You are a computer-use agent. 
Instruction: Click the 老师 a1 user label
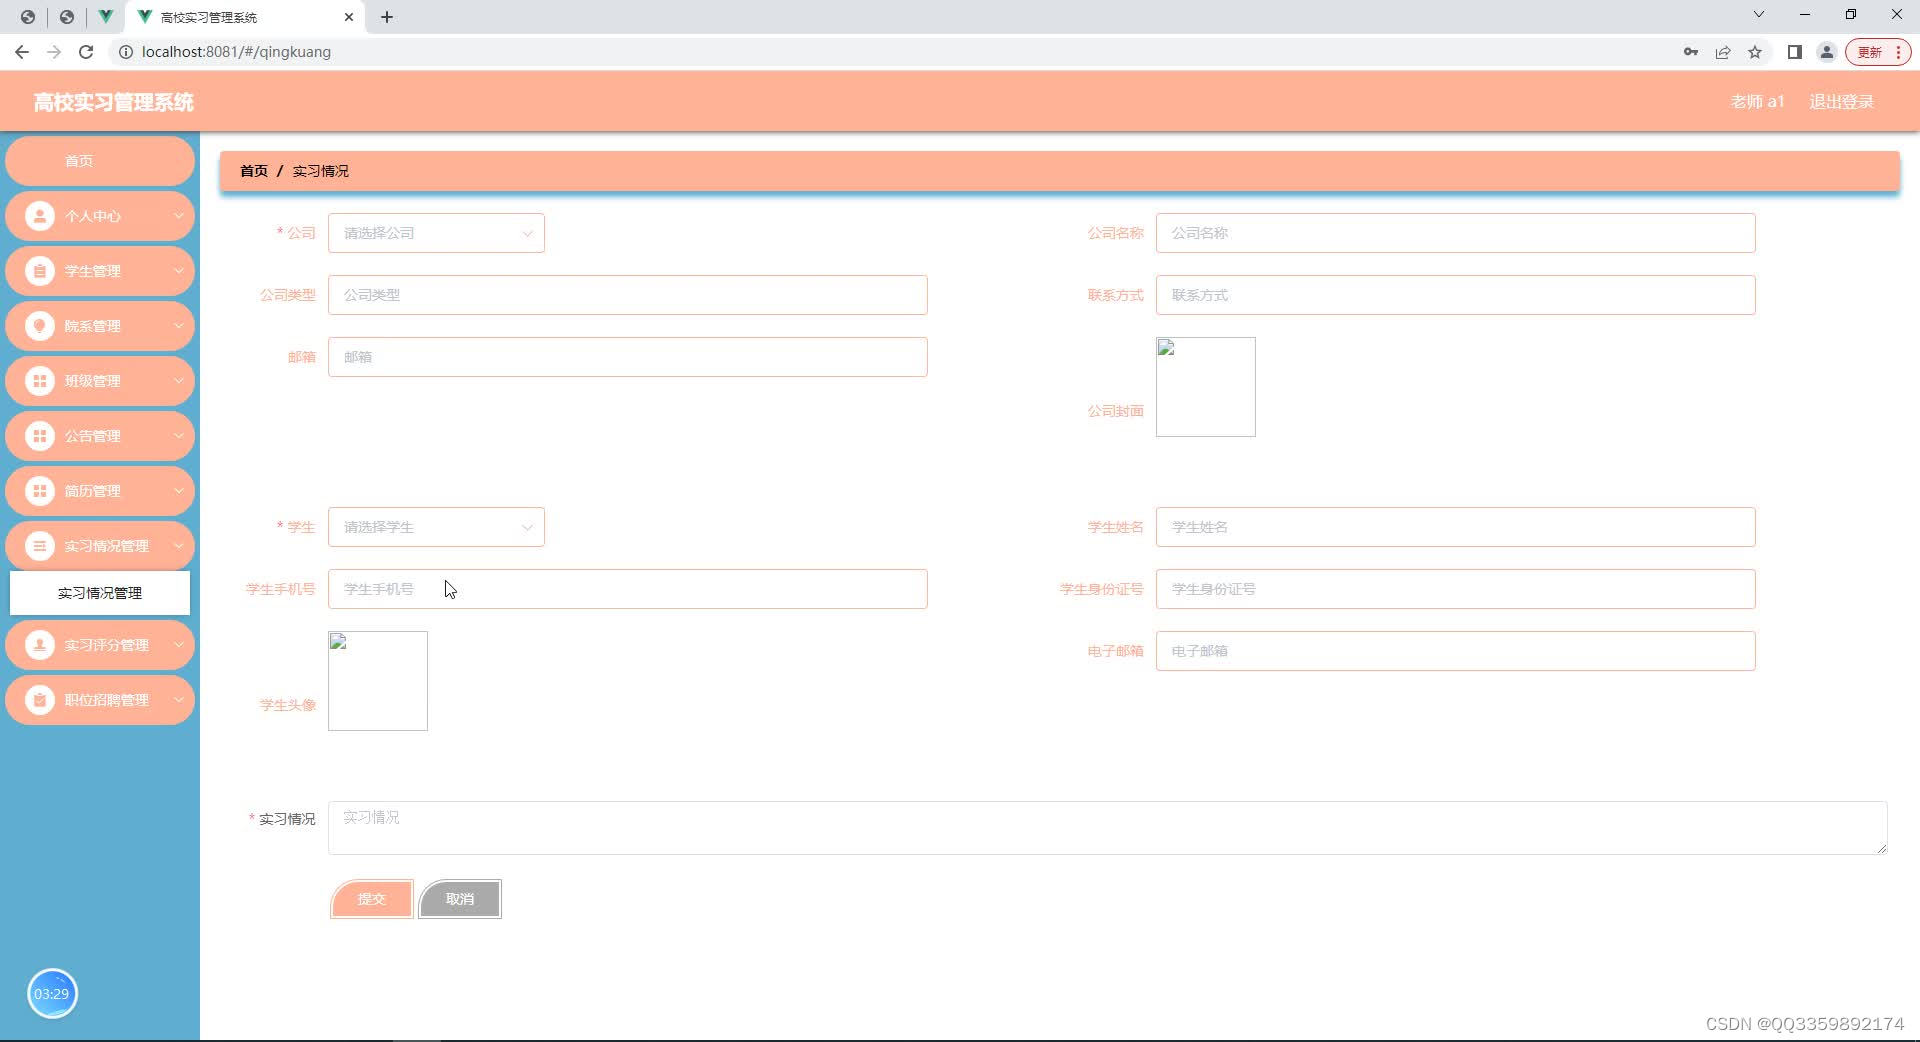pyautogui.click(x=1757, y=102)
